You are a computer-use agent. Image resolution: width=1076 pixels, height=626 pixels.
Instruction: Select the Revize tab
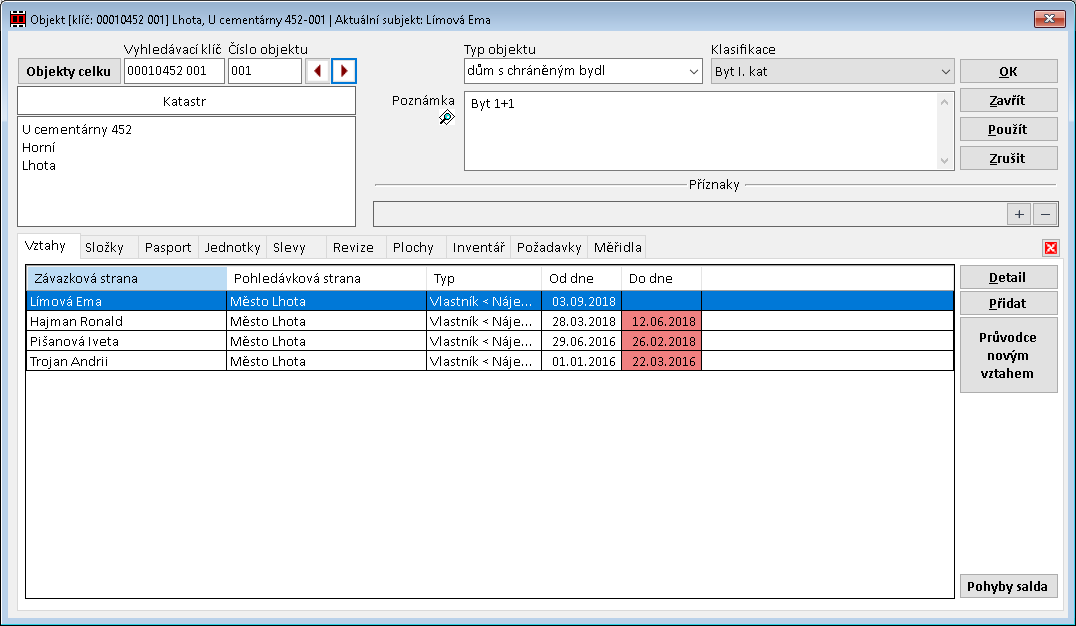[353, 247]
